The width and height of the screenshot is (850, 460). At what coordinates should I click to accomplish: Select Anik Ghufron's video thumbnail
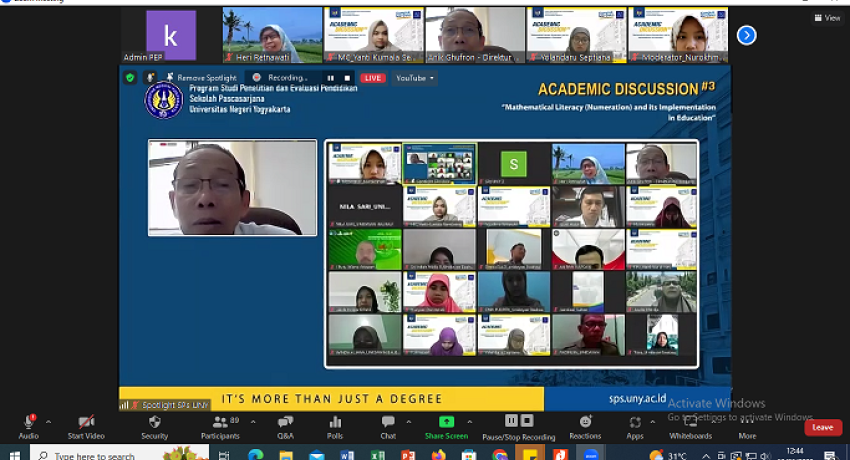(x=475, y=35)
